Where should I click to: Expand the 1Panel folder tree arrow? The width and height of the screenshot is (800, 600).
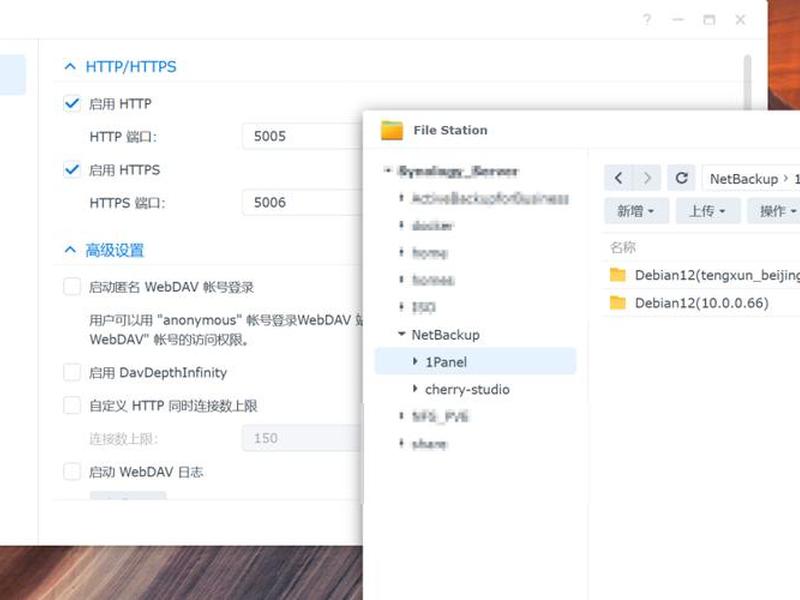click(415, 361)
